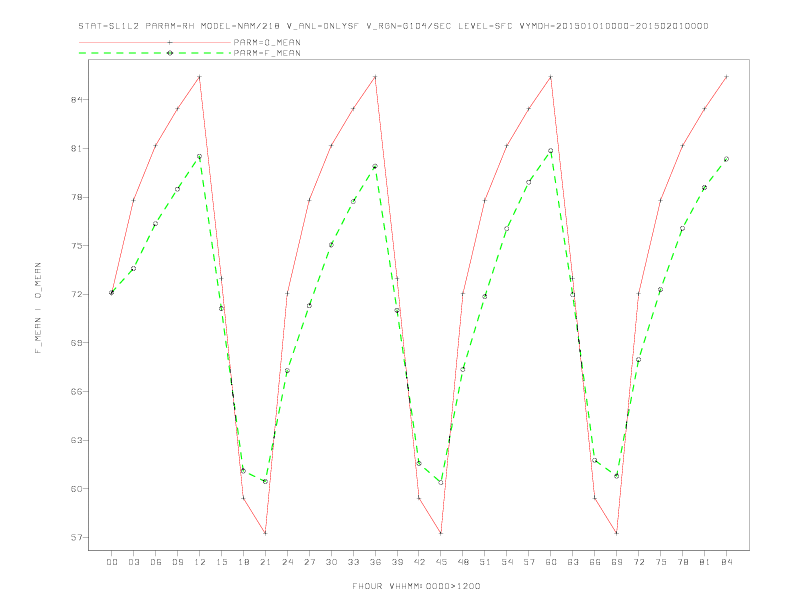This screenshot has height=612, width=792.
Task: Click x-axis tick label 12
Action: (x=200, y=562)
